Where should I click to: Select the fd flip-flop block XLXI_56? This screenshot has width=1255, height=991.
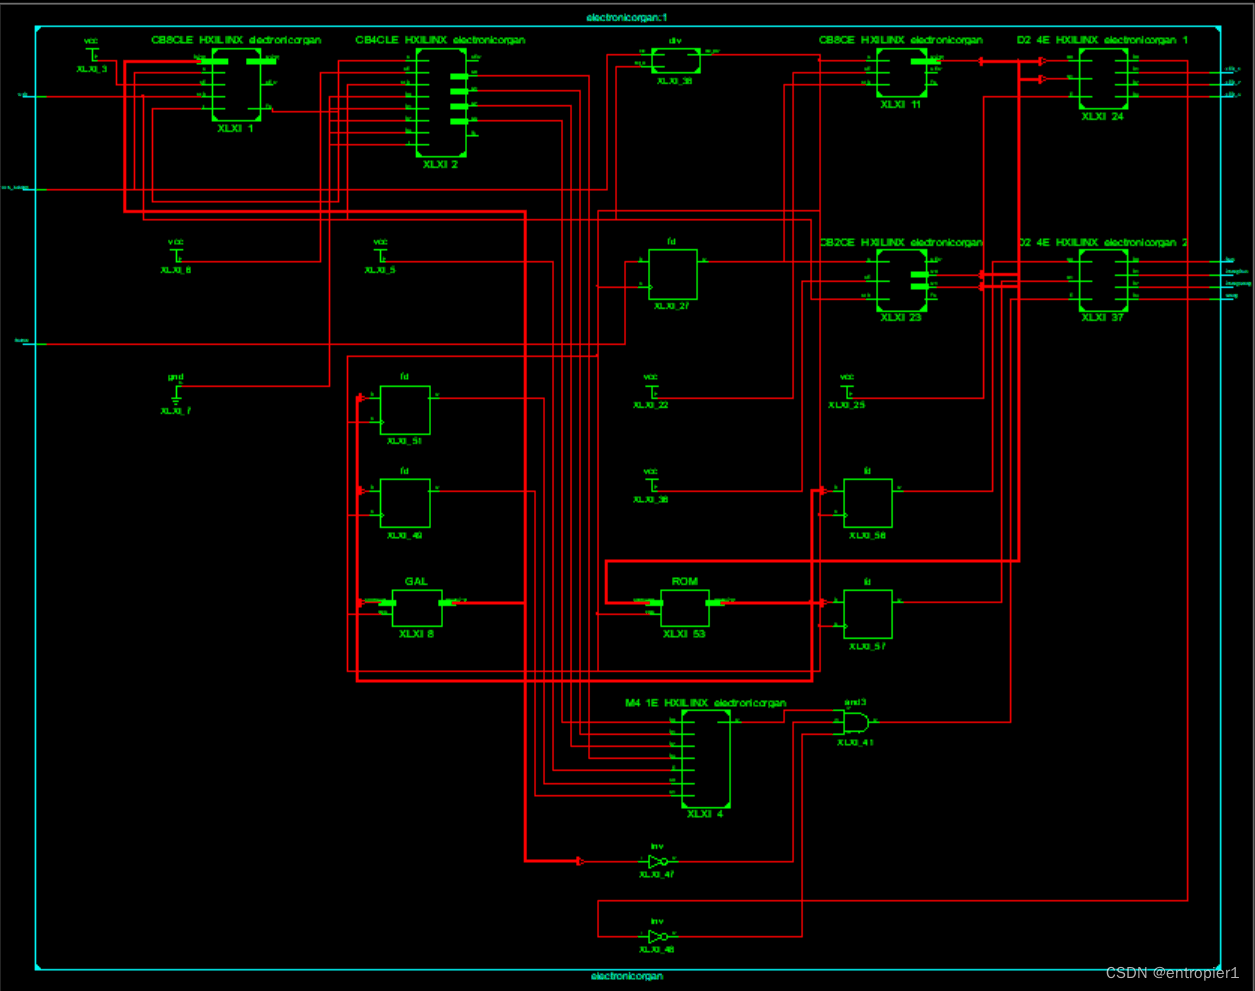[868, 503]
